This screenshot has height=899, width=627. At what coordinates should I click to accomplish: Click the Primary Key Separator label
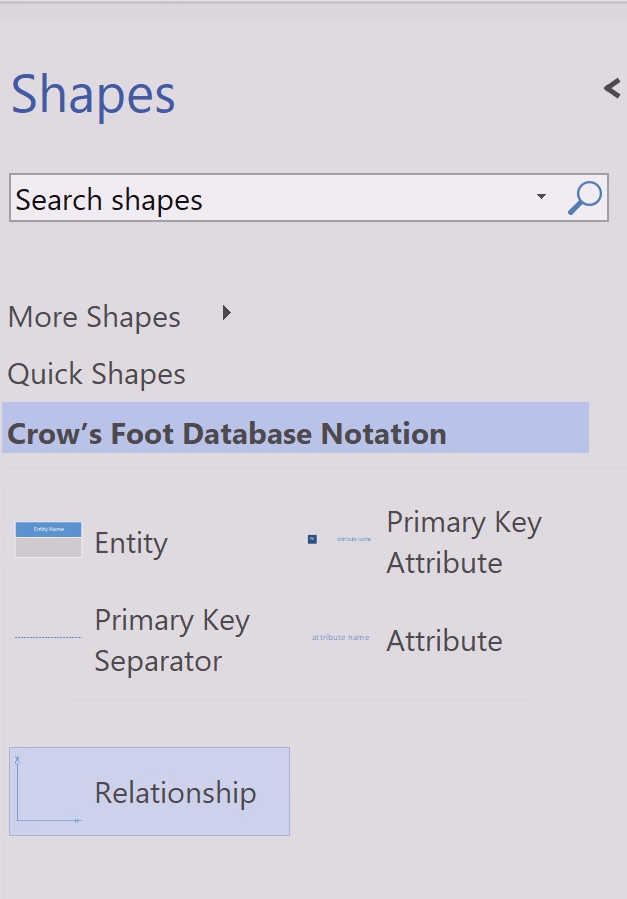[x=172, y=640]
